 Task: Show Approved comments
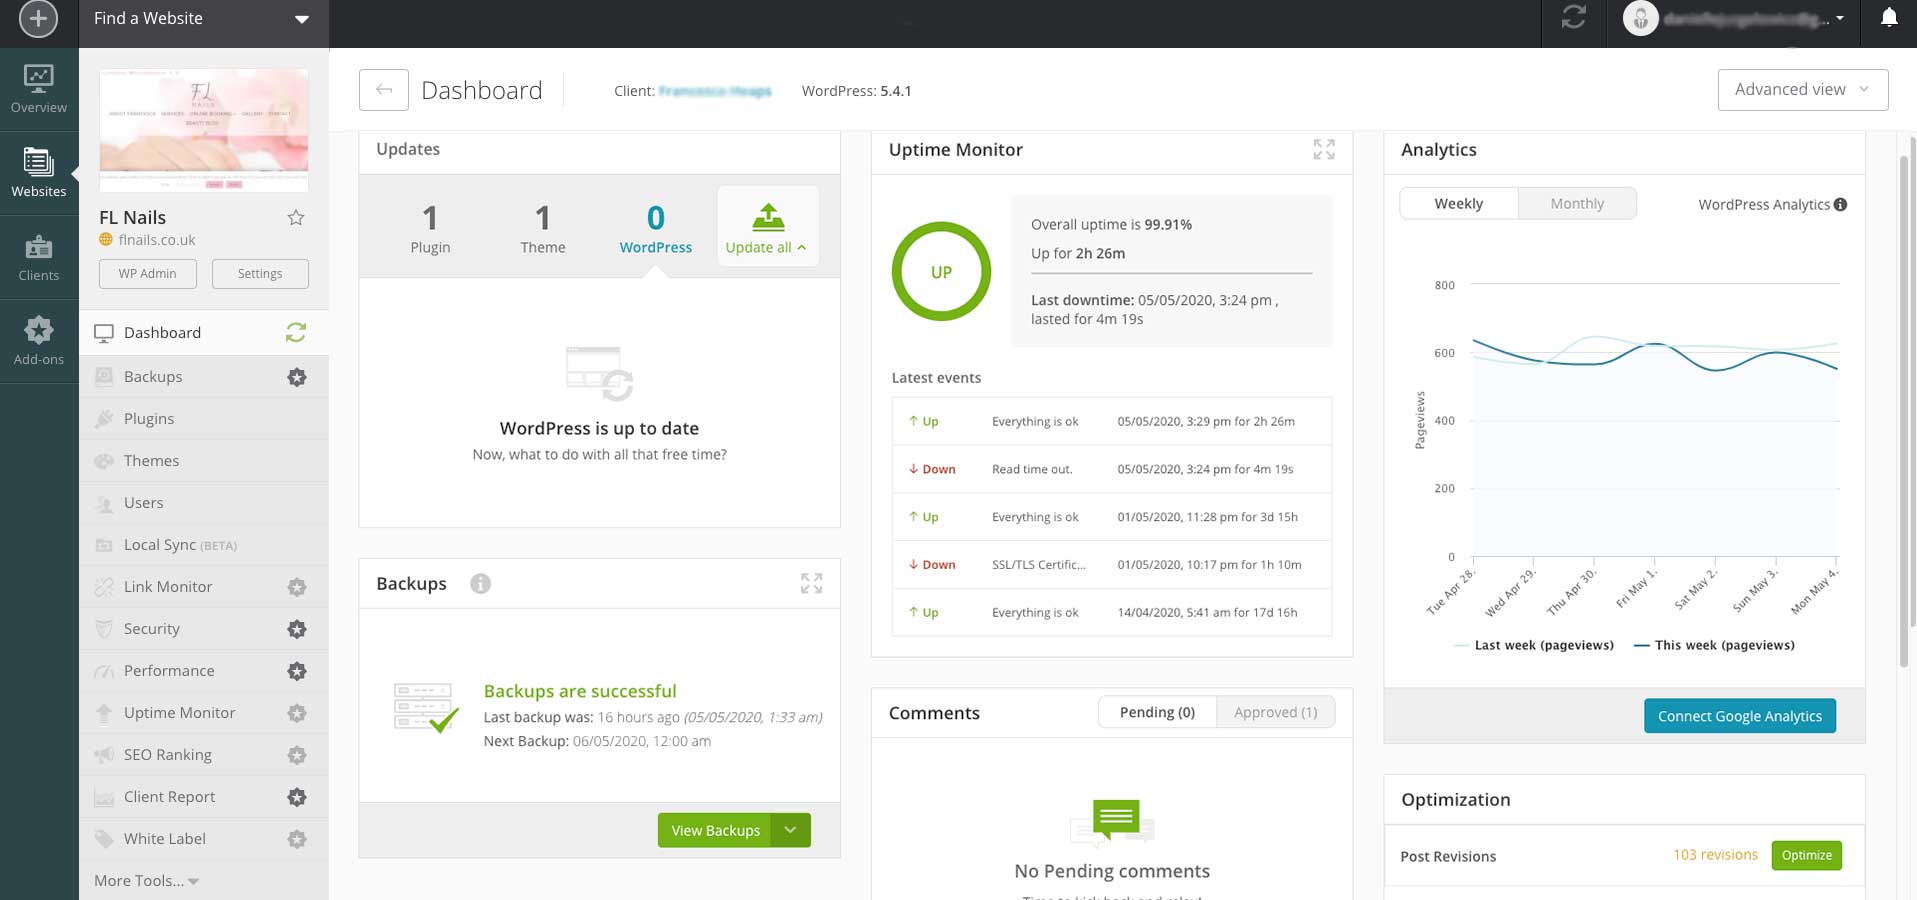tap(1275, 712)
